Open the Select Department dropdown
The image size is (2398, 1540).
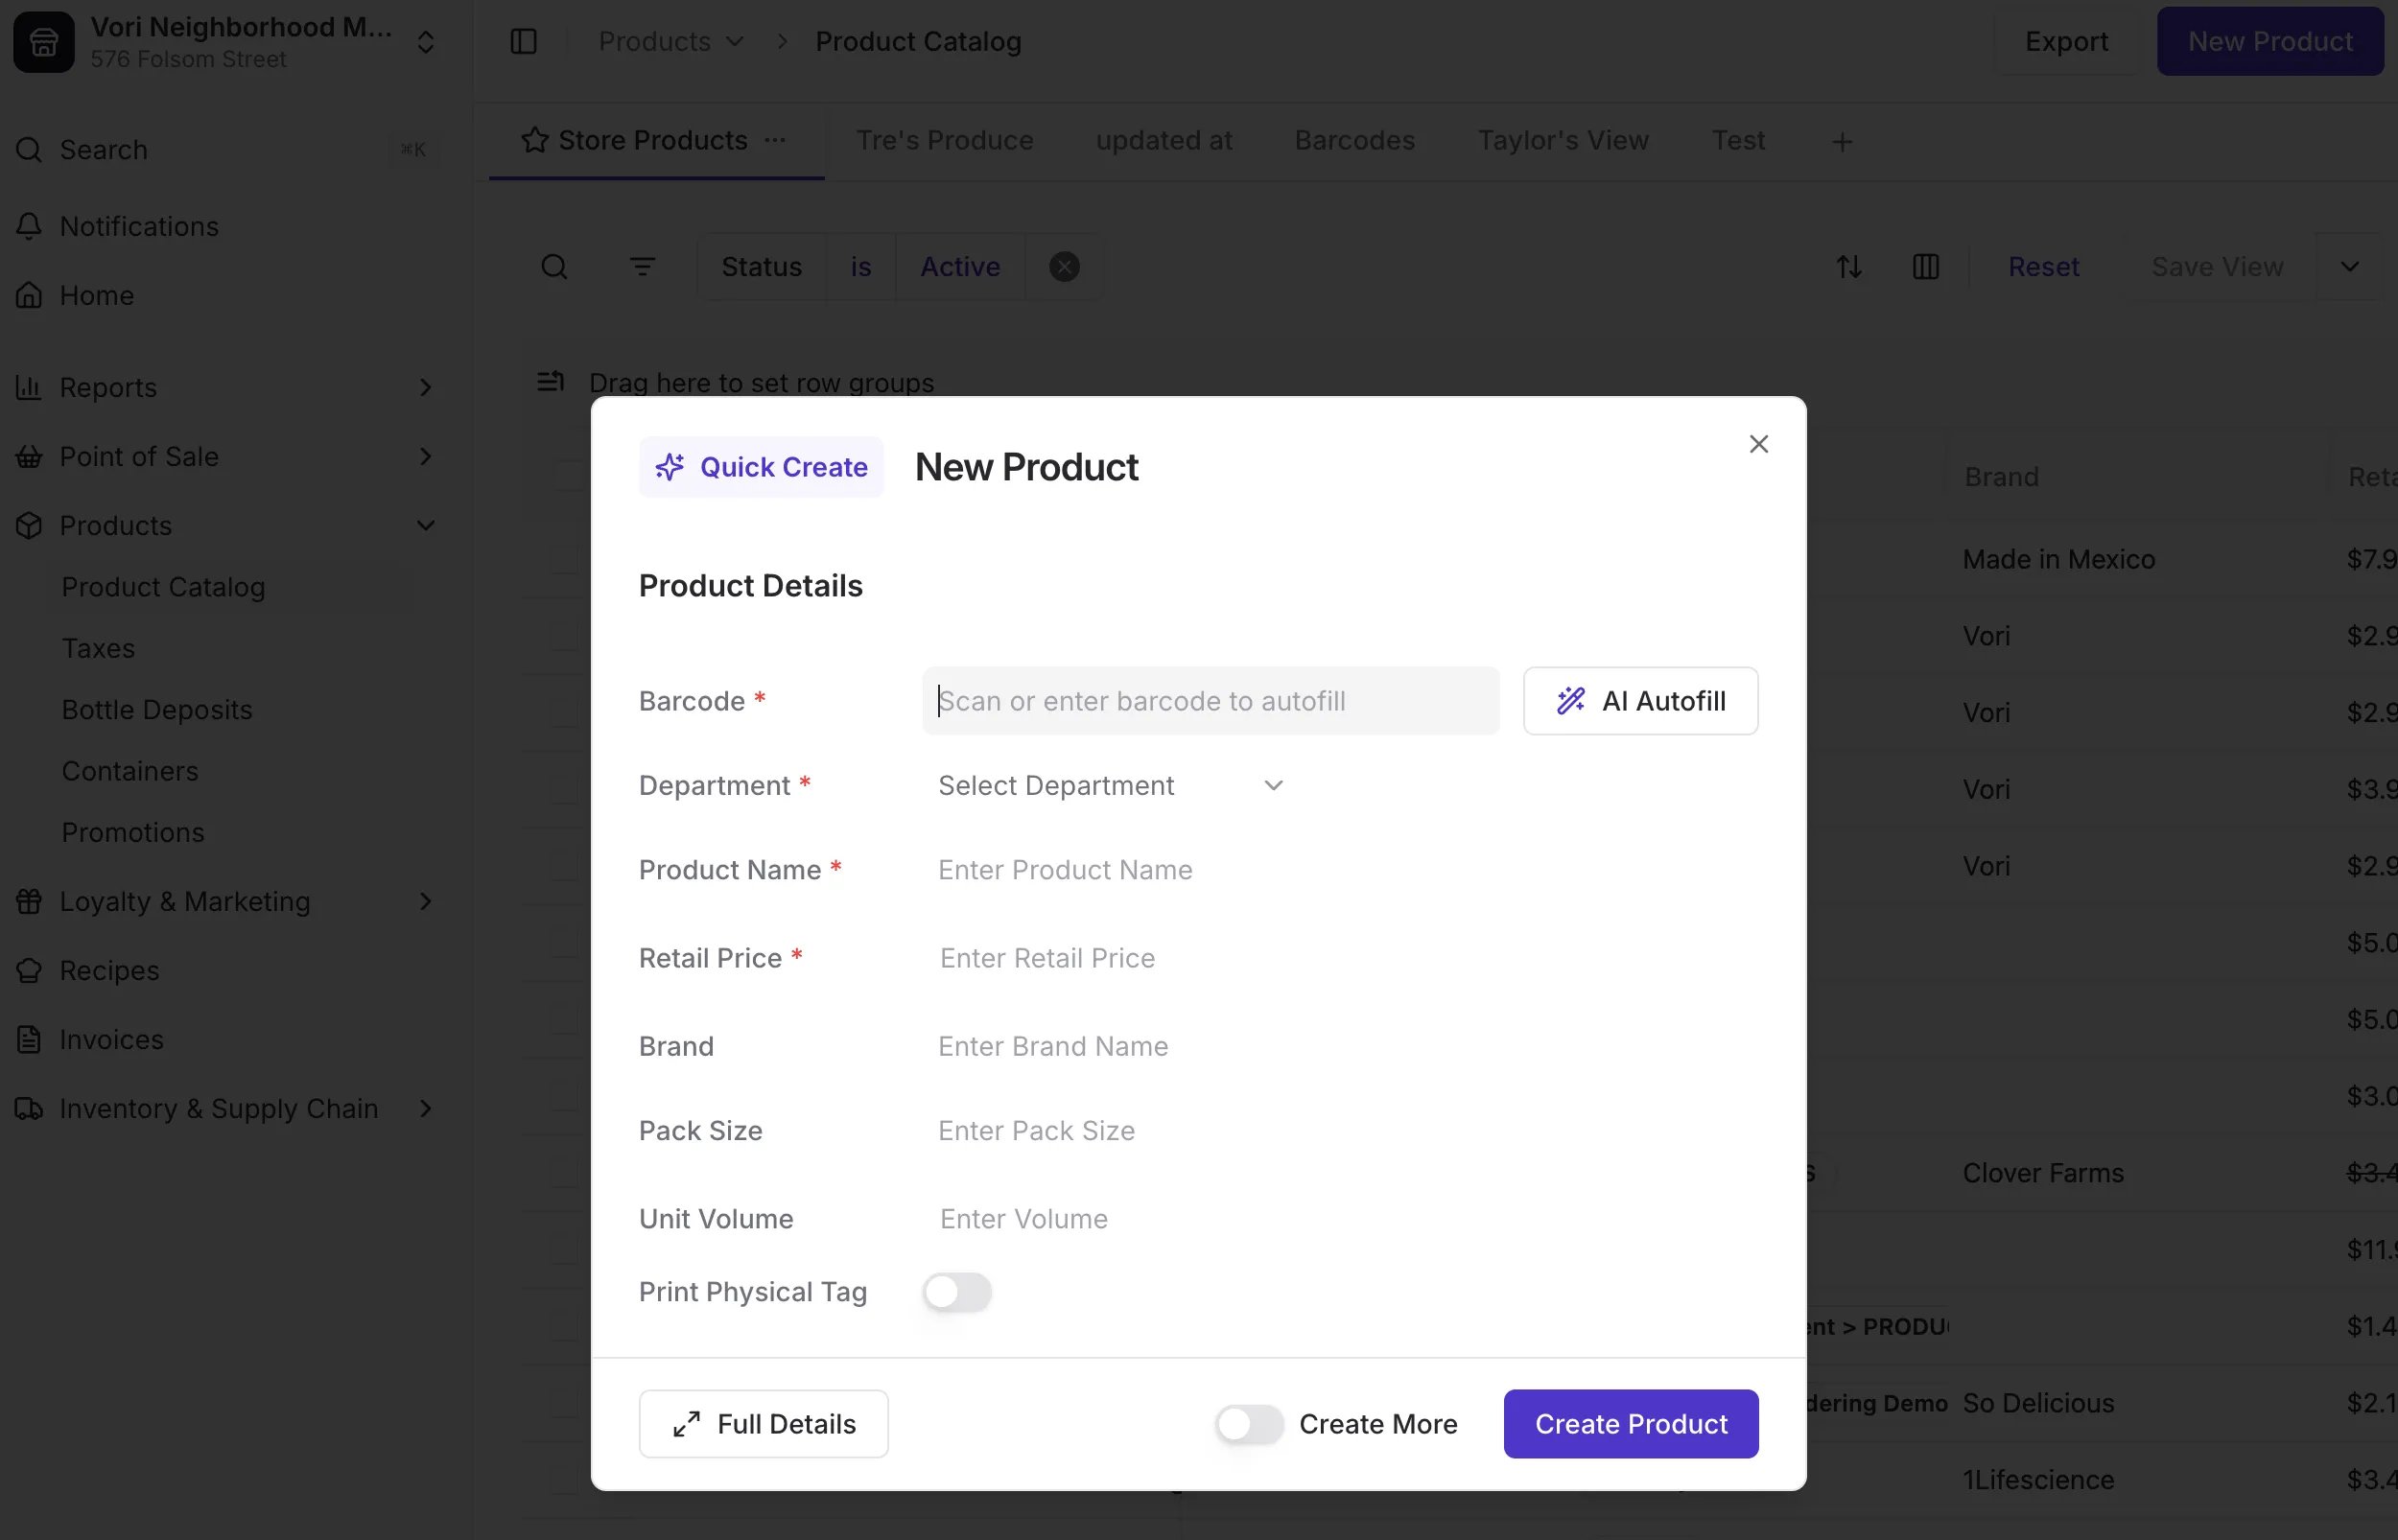pyautogui.click(x=1110, y=786)
